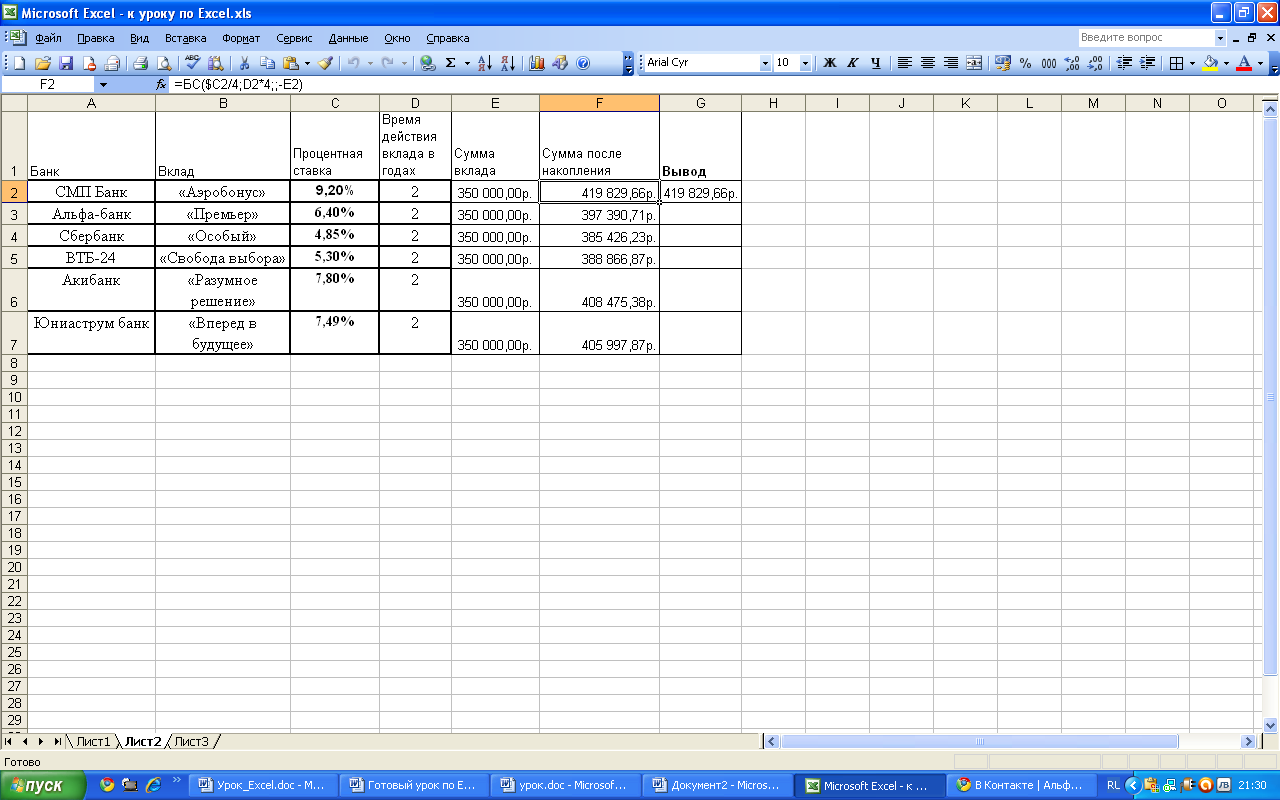
Task: Open the Формат menu
Action: 241,38
